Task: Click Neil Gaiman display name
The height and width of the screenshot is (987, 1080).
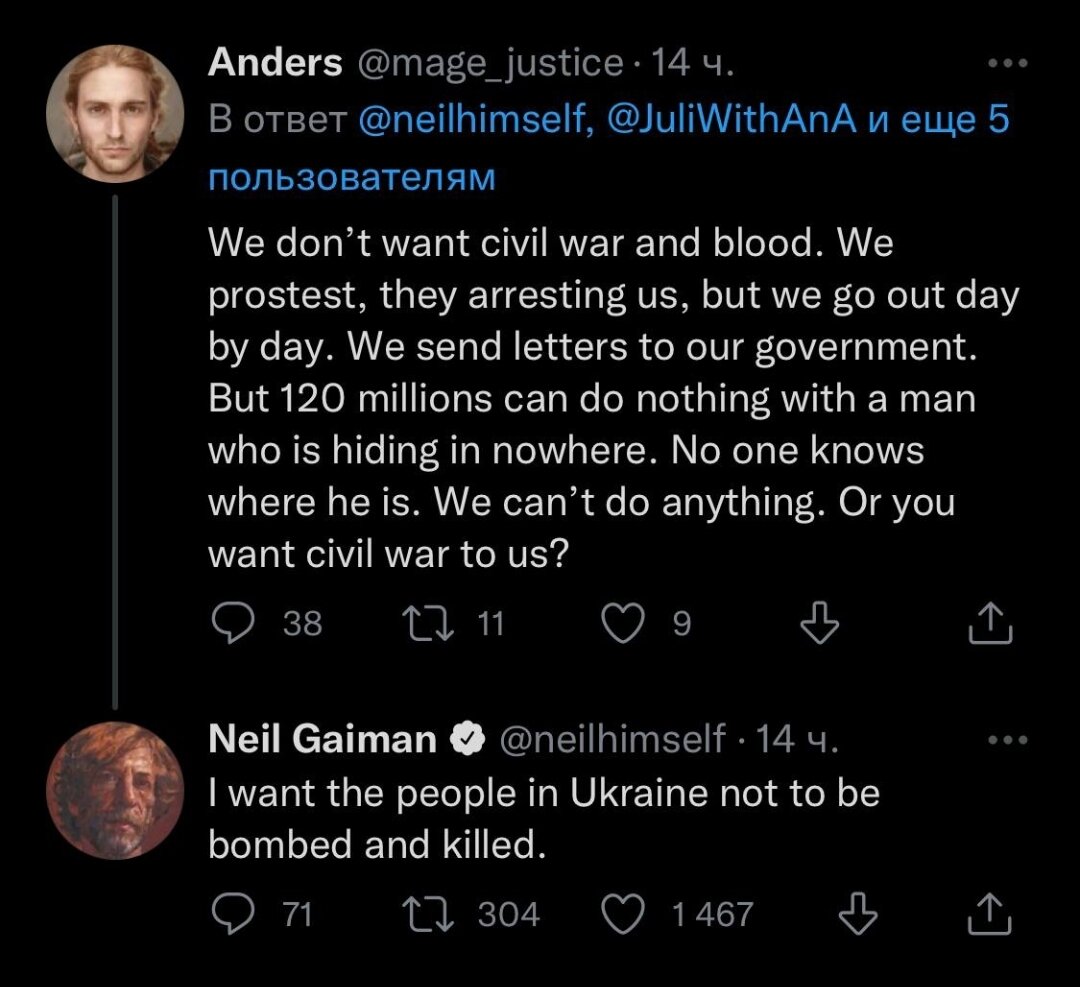Action: tap(322, 739)
